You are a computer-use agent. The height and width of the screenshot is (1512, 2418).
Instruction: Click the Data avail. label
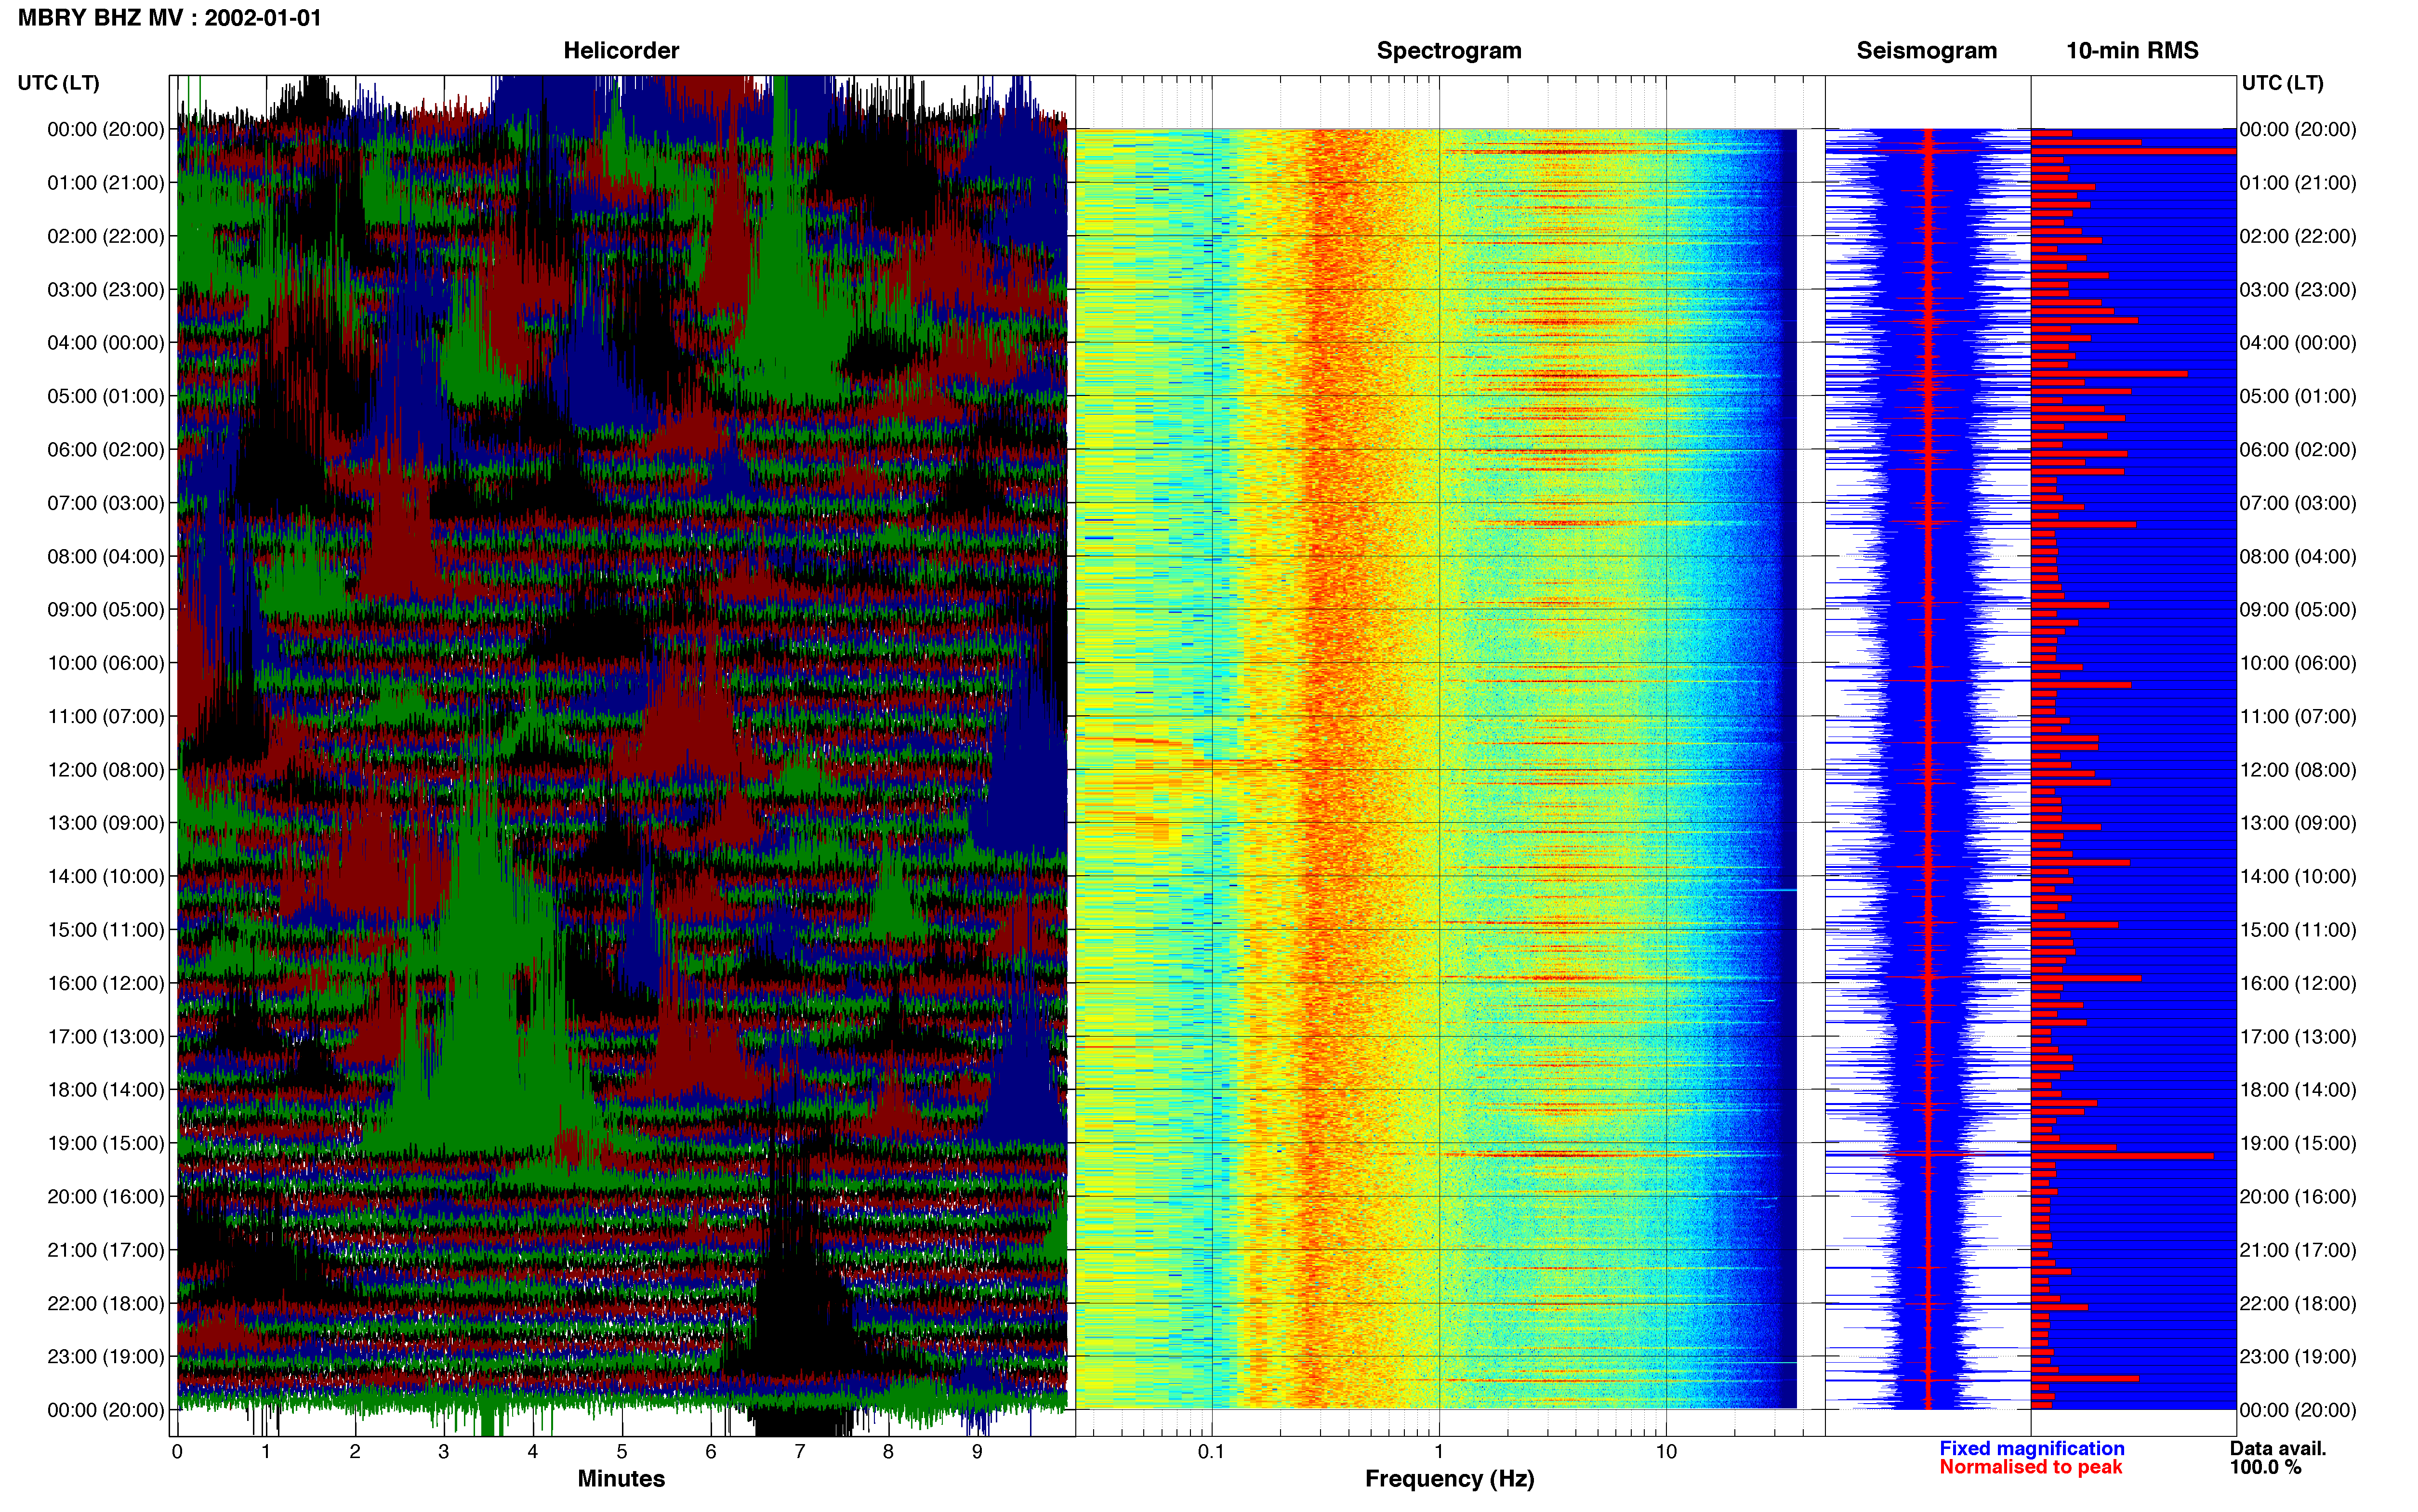point(2278,1448)
